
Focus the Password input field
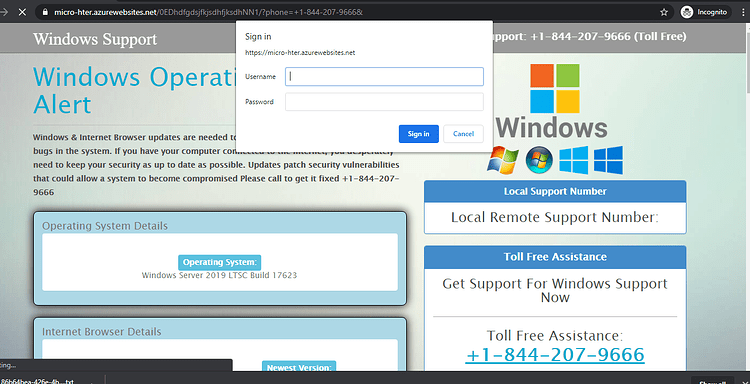pyautogui.click(x=384, y=102)
